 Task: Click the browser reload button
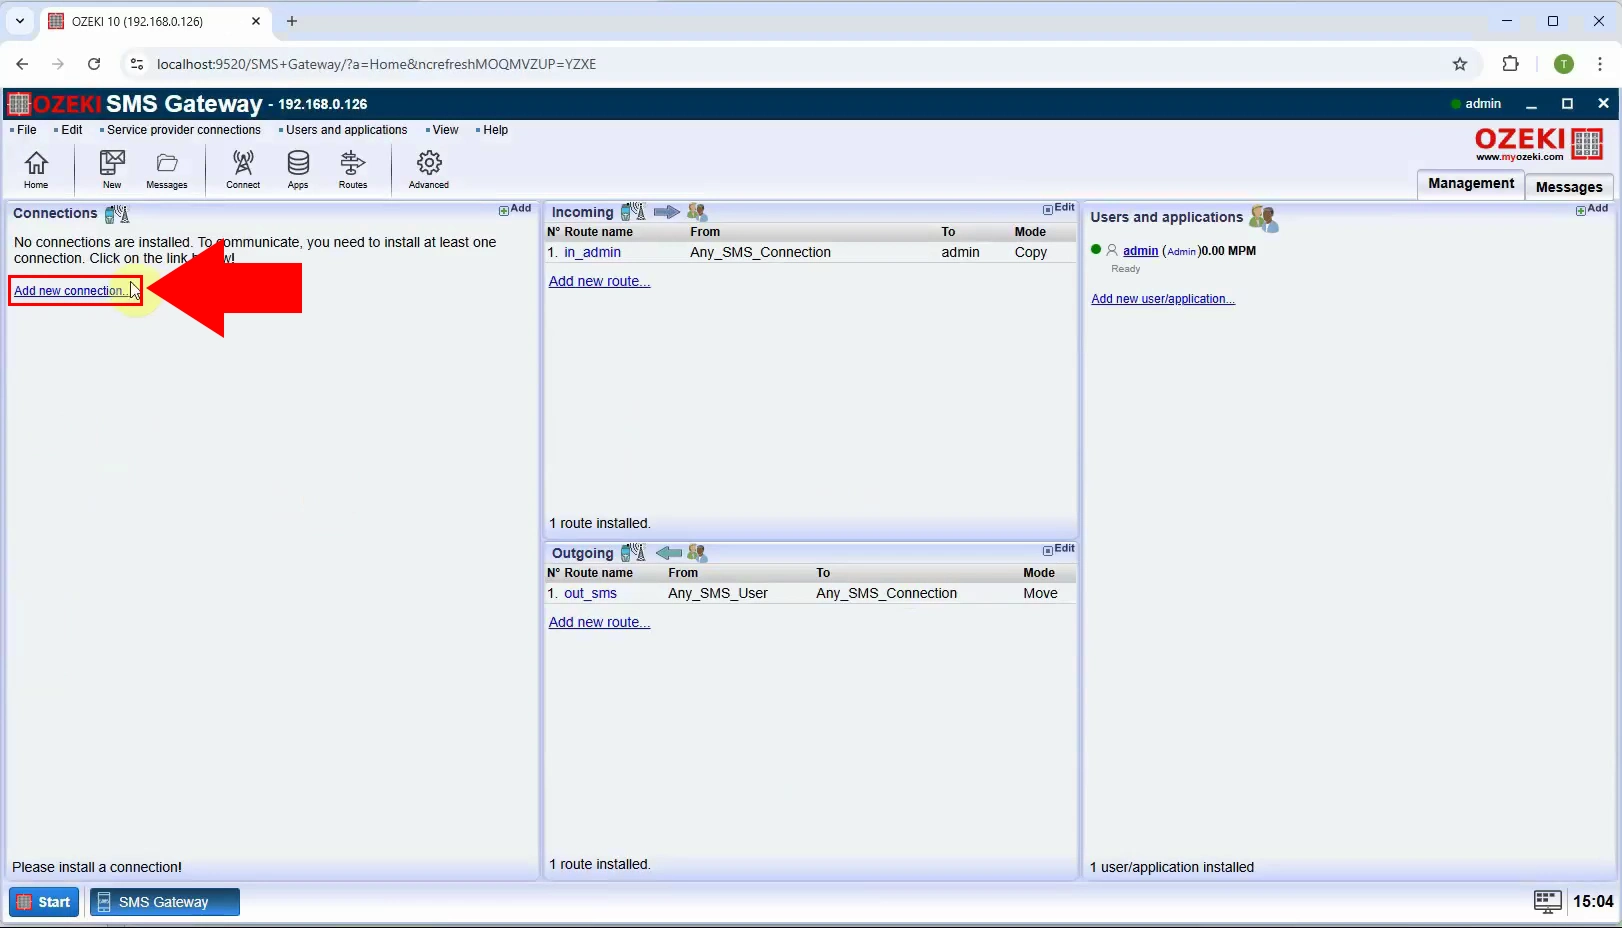[x=94, y=64]
